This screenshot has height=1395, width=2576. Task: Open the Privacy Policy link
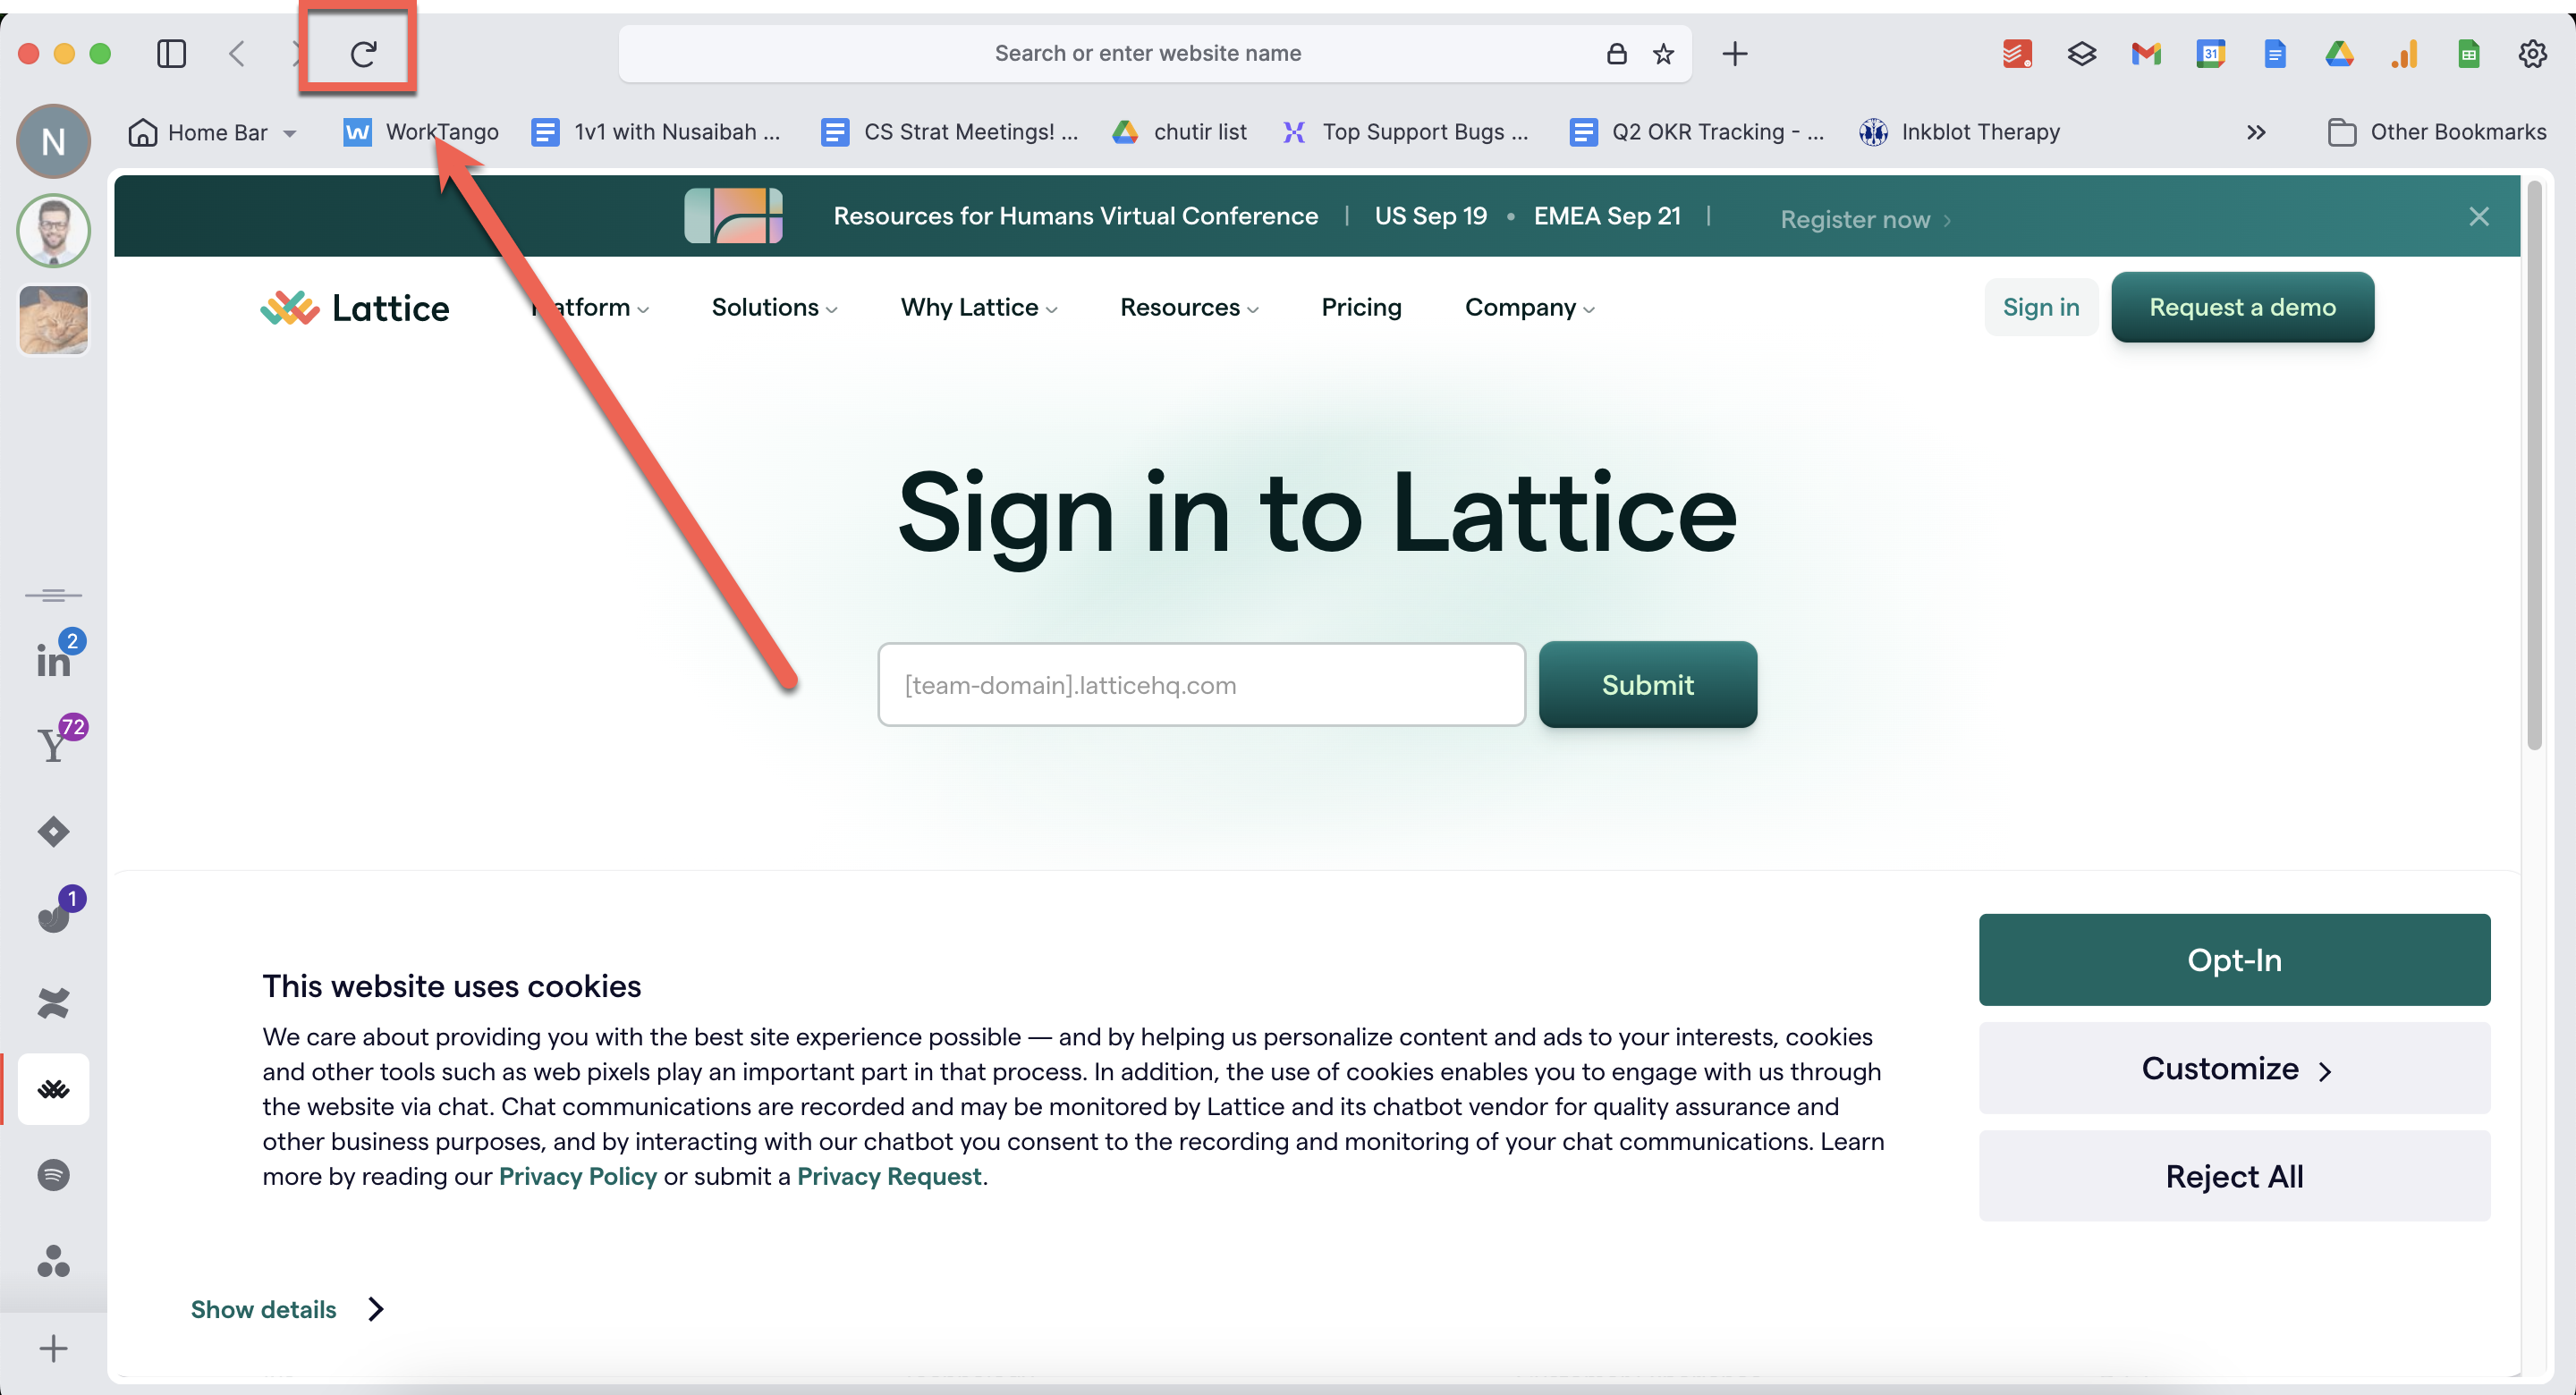578,1176
